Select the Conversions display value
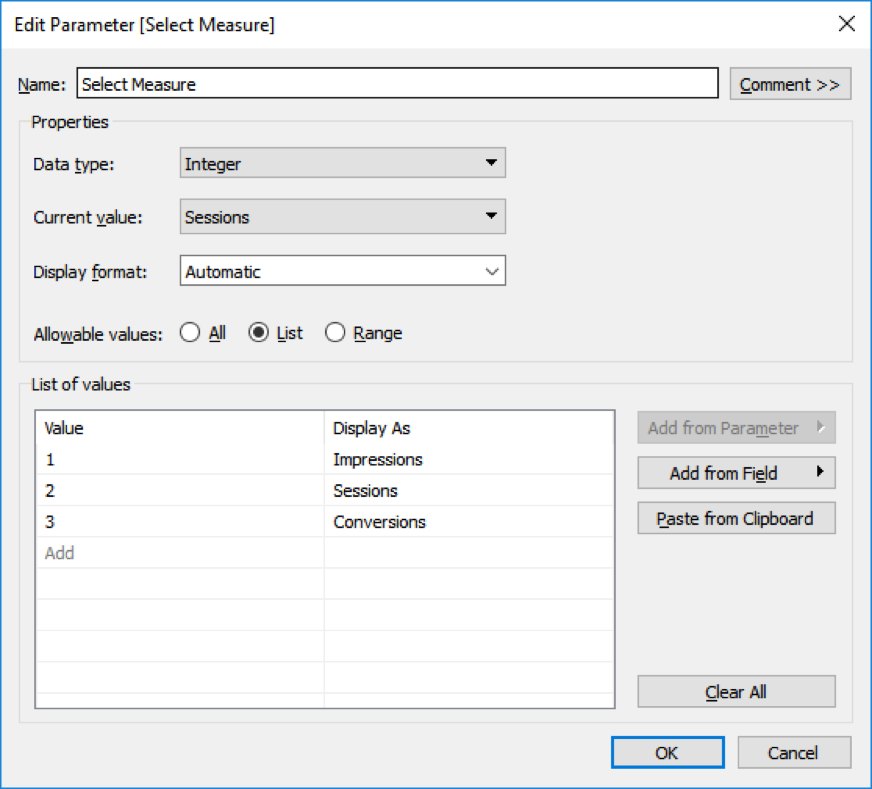 pyautogui.click(x=378, y=521)
